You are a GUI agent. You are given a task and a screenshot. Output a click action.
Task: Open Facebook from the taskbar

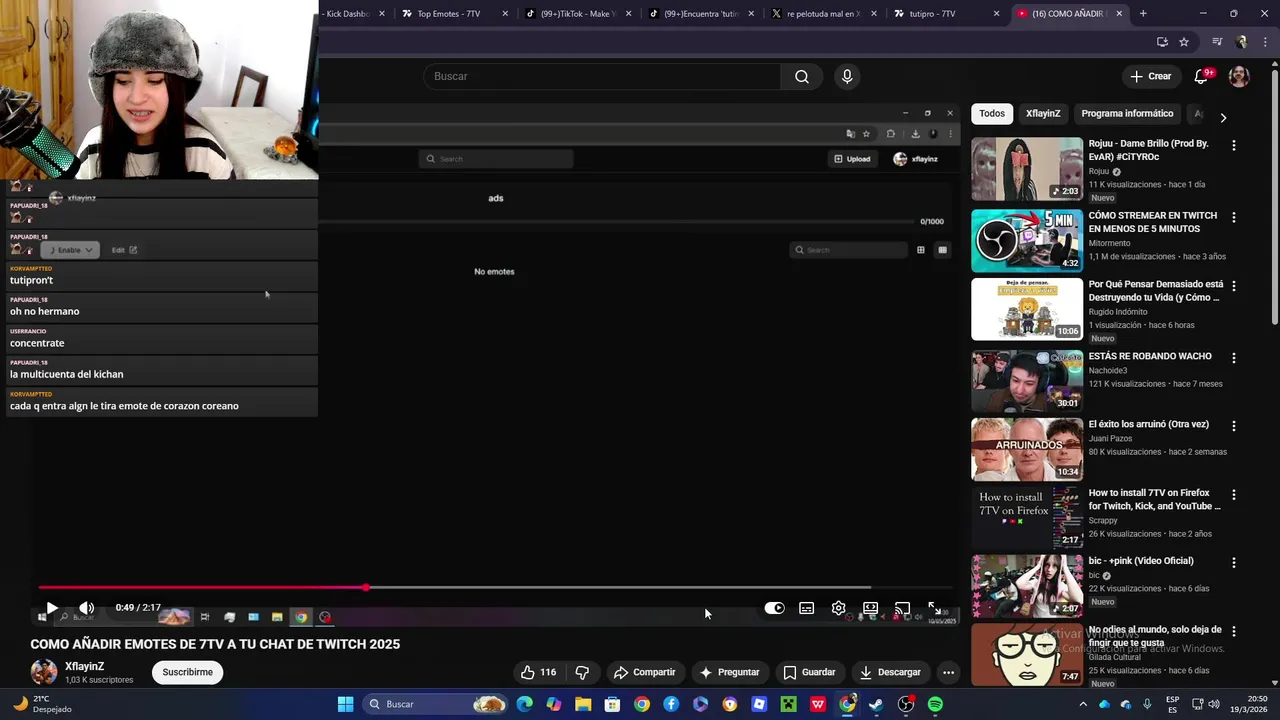pyautogui.click(x=671, y=704)
